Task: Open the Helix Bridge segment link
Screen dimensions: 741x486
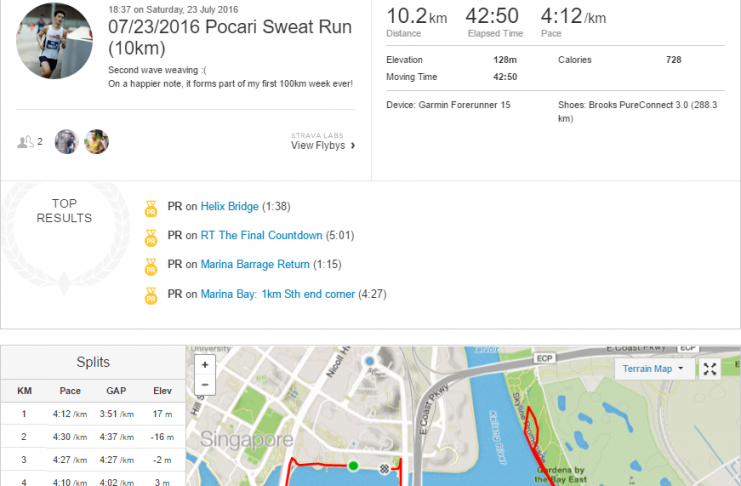Action: tap(229, 207)
